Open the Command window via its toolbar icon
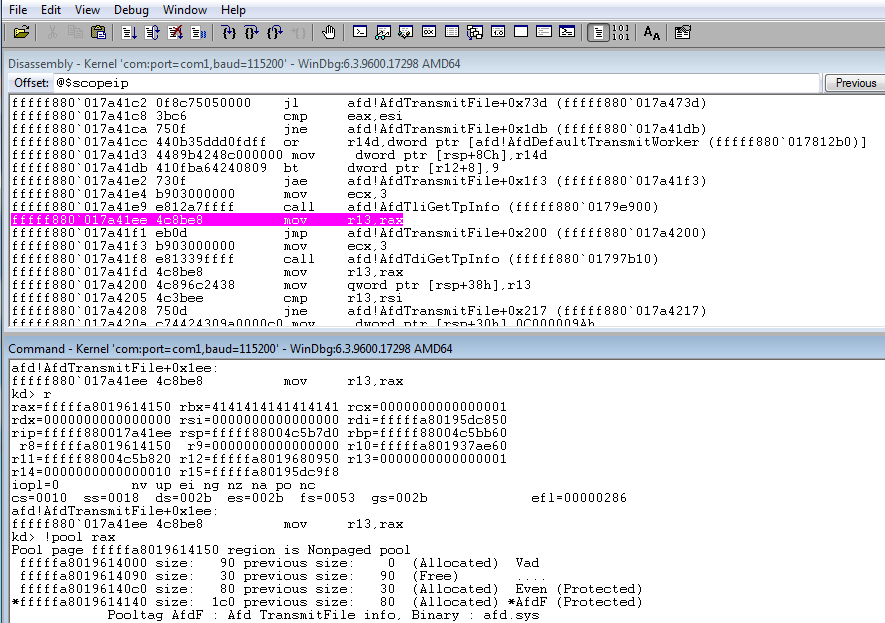 coord(360,32)
